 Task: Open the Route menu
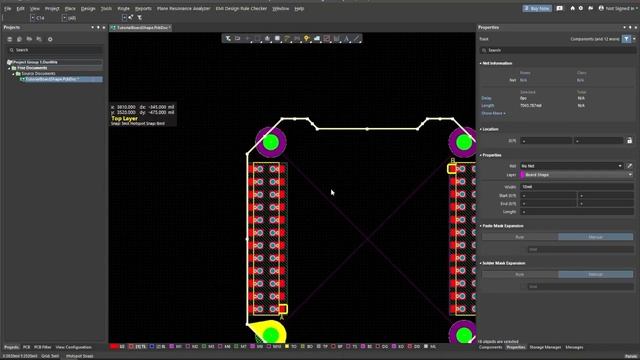[x=123, y=8]
